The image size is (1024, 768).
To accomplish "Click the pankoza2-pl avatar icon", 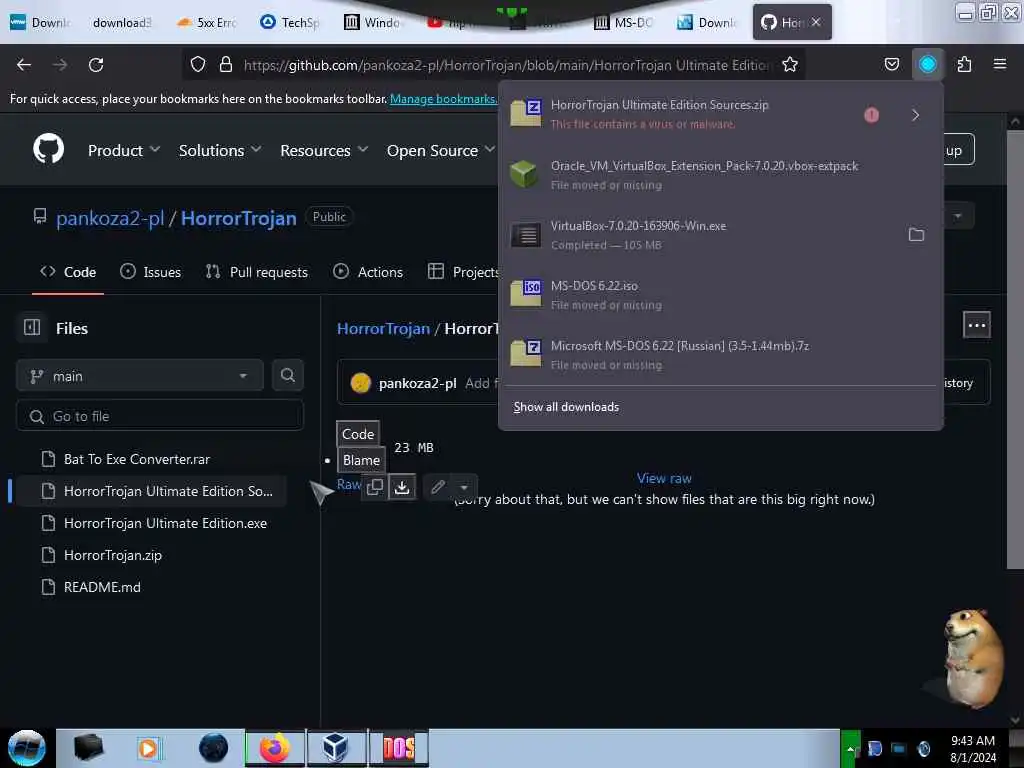I will pos(360,383).
